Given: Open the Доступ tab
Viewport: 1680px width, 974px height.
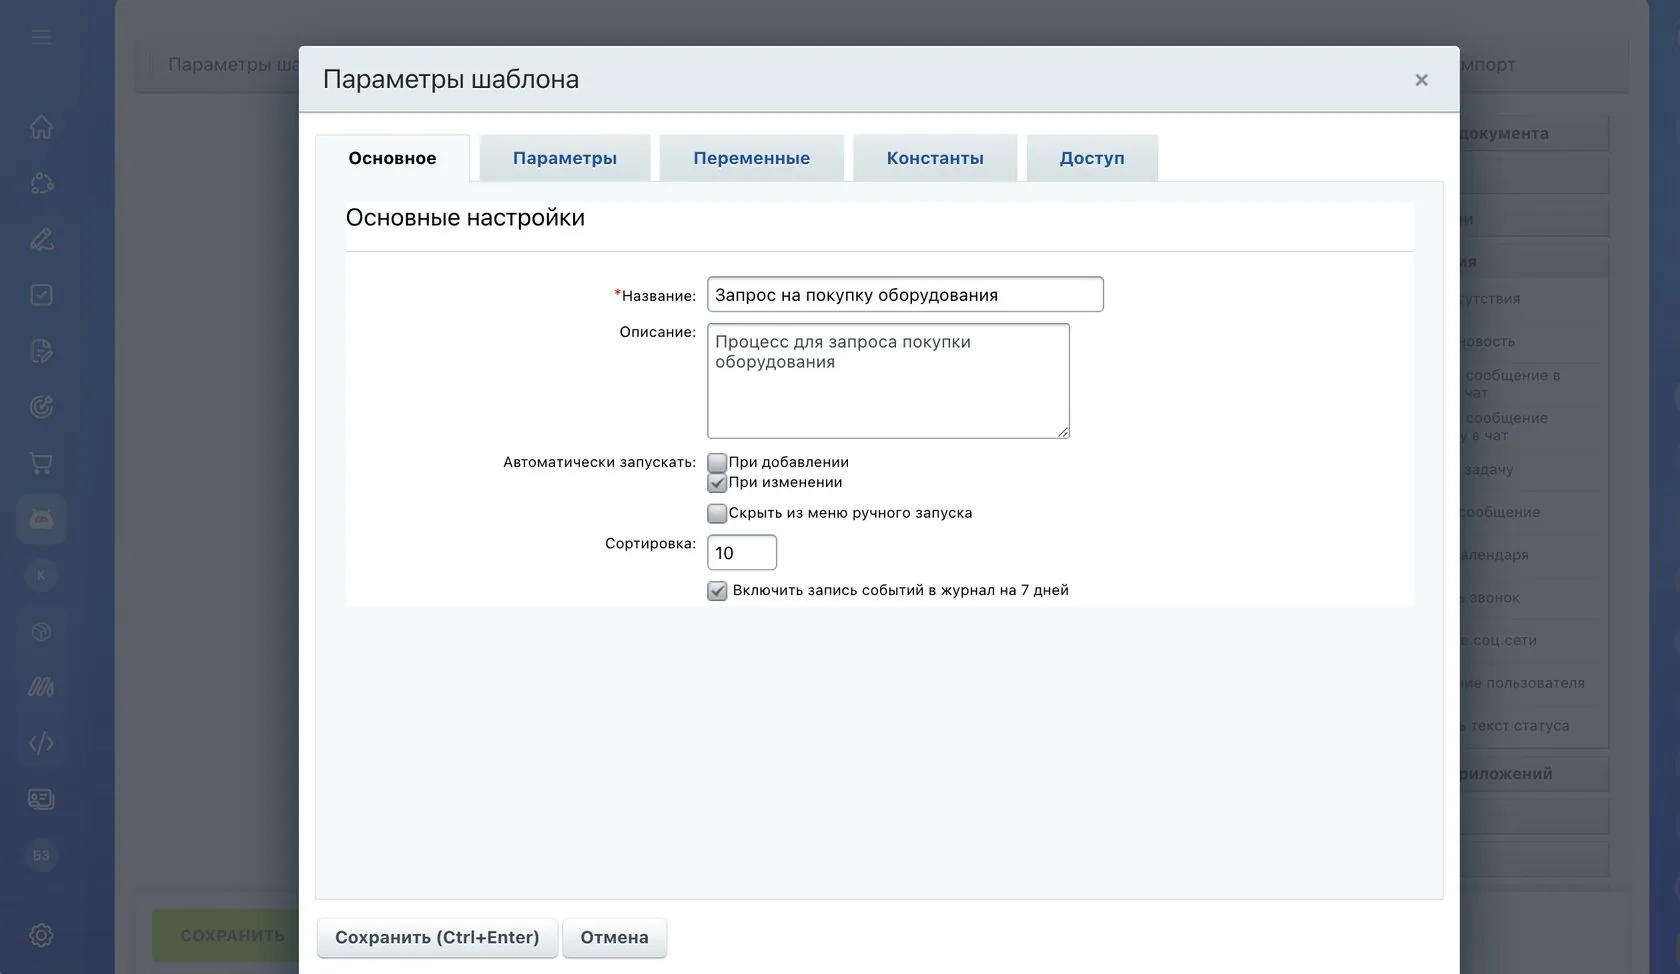Looking at the screenshot, I should point(1092,158).
